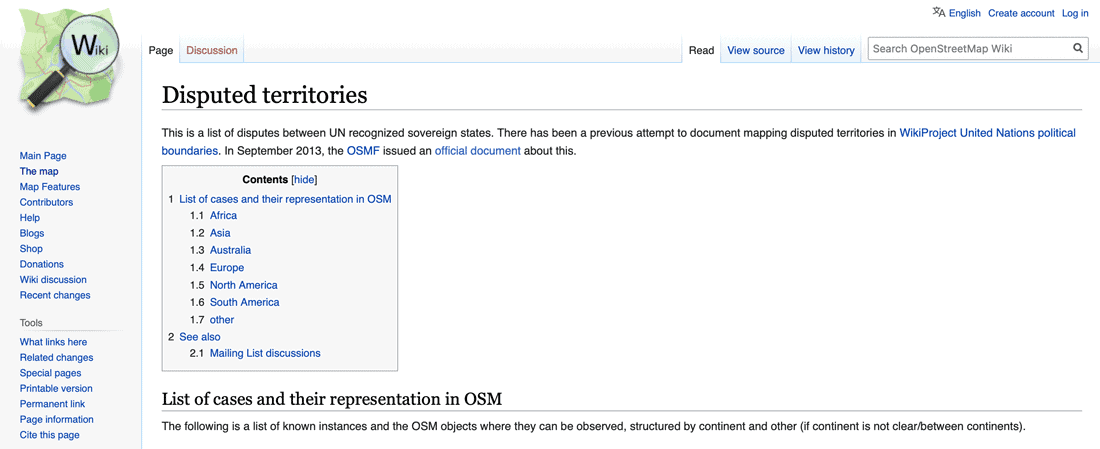Open Special pages link
The height and width of the screenshot is (449, 1100).
click(x=51, y=373)
